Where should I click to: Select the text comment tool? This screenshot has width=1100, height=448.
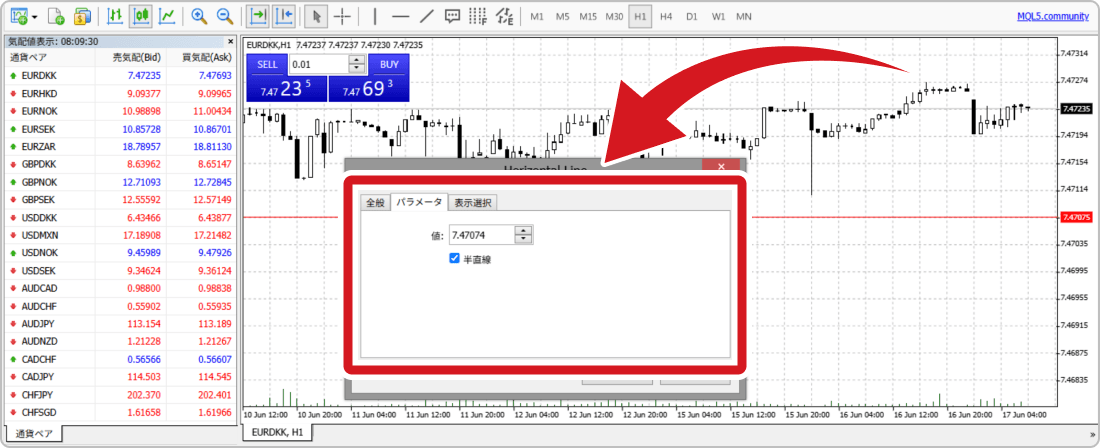point(452,15)
